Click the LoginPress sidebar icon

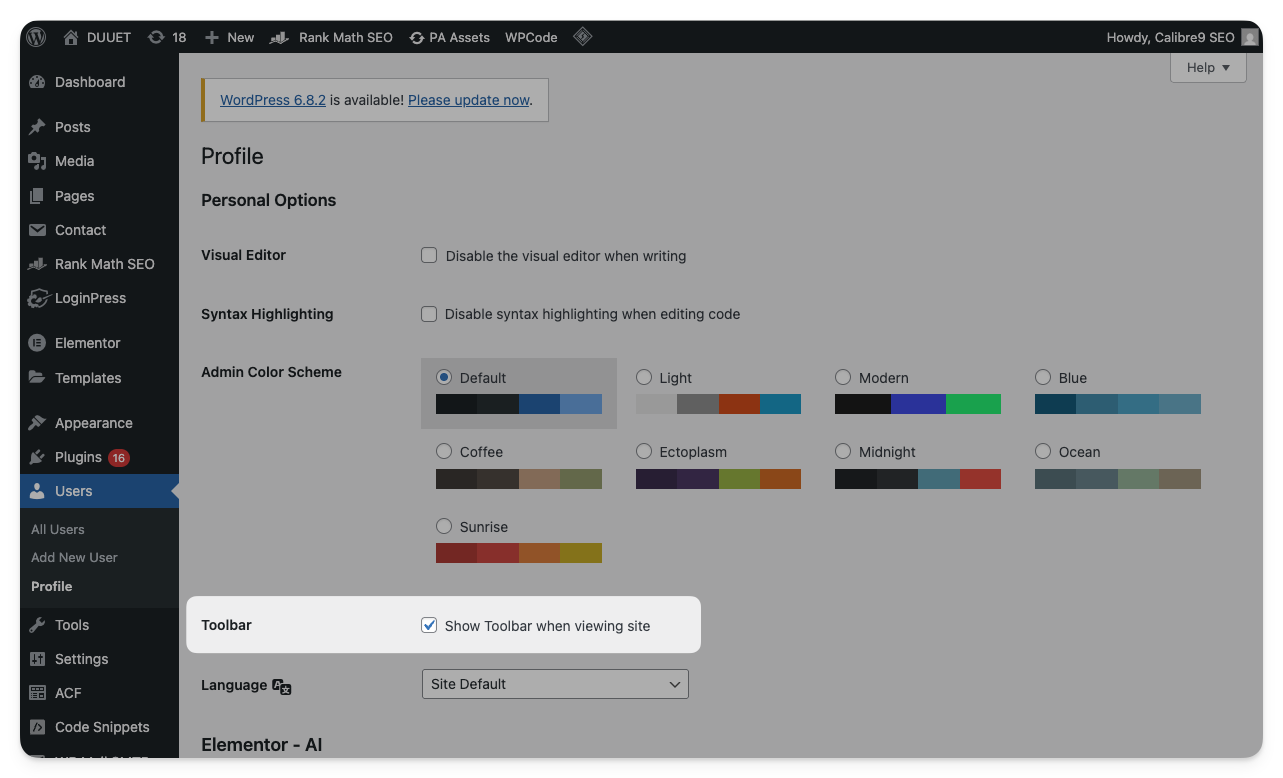(37, 298)
